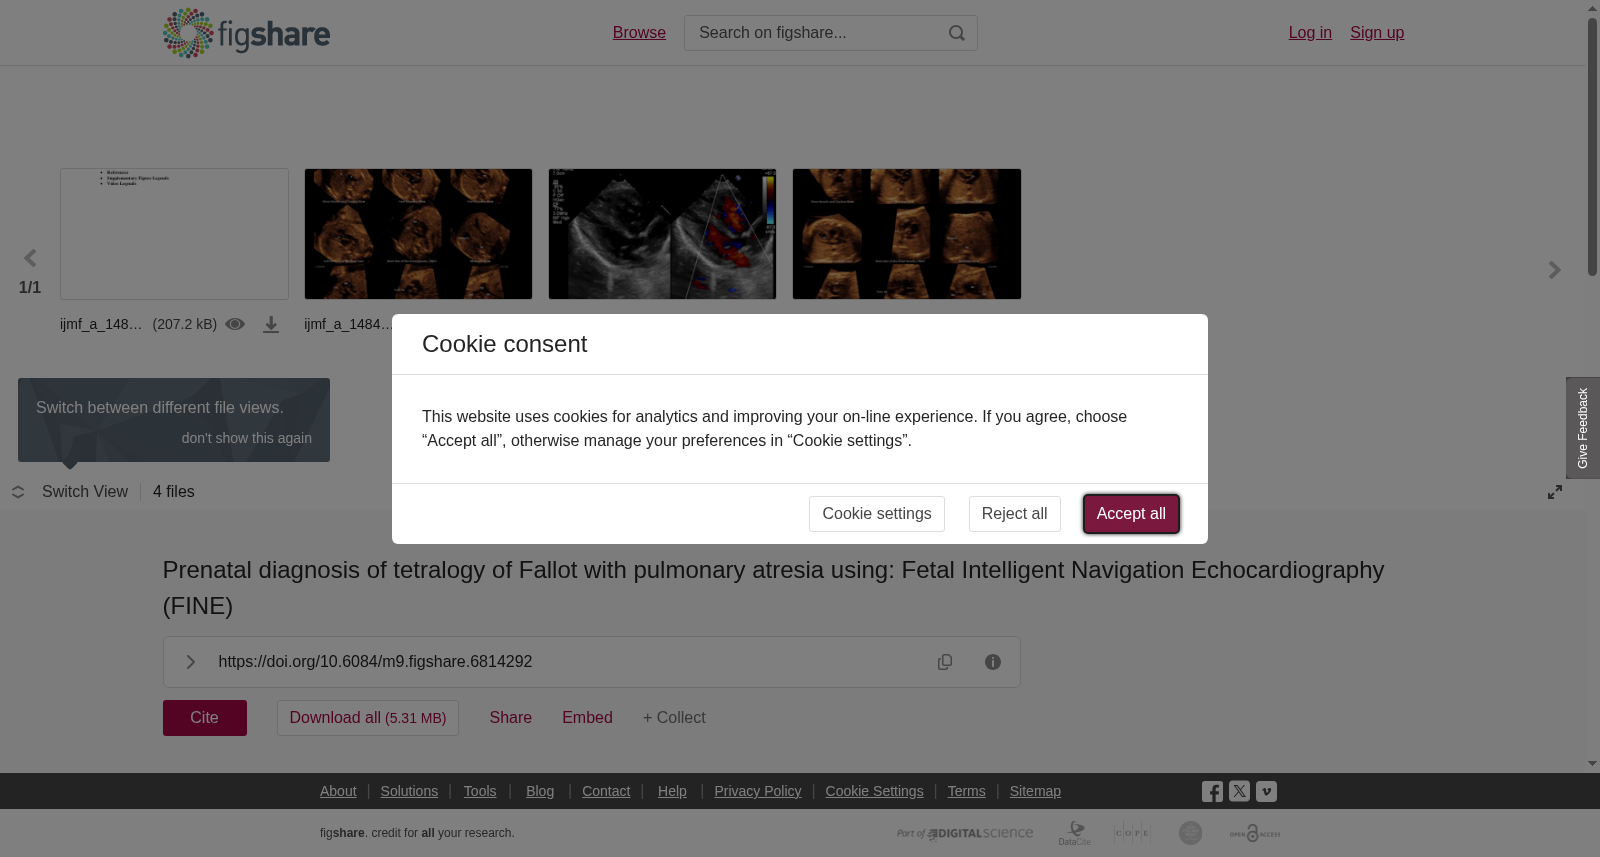Dismiss tip via don't show this again
This screenshot has width=1600, height=857.
pos(246,438)
